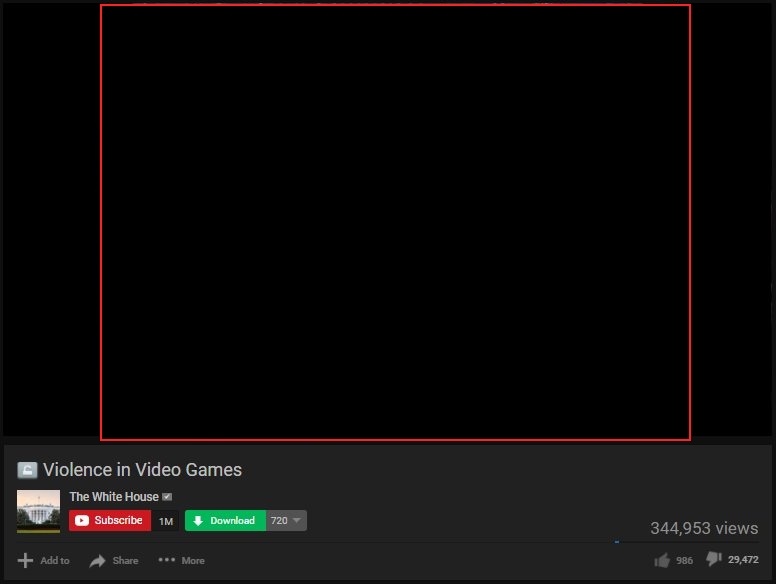Viewport: 776px width, 584px height.
Task: Share the Violence in Video Games video
Action: point(114,560)
